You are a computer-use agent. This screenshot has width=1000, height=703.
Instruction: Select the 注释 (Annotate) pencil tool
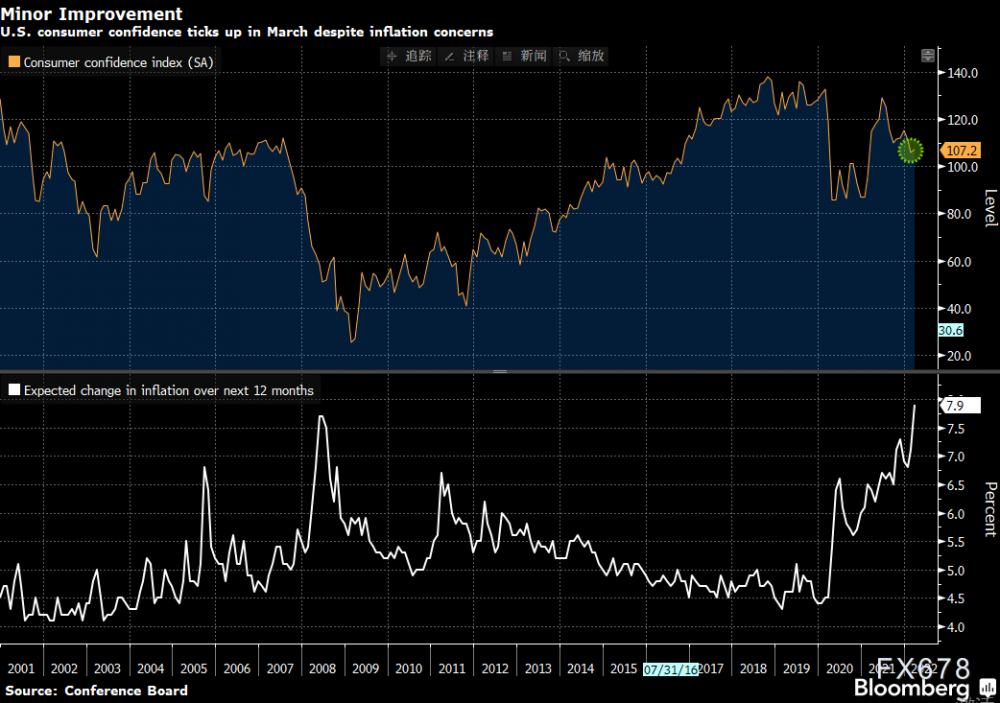click(467, 56)
